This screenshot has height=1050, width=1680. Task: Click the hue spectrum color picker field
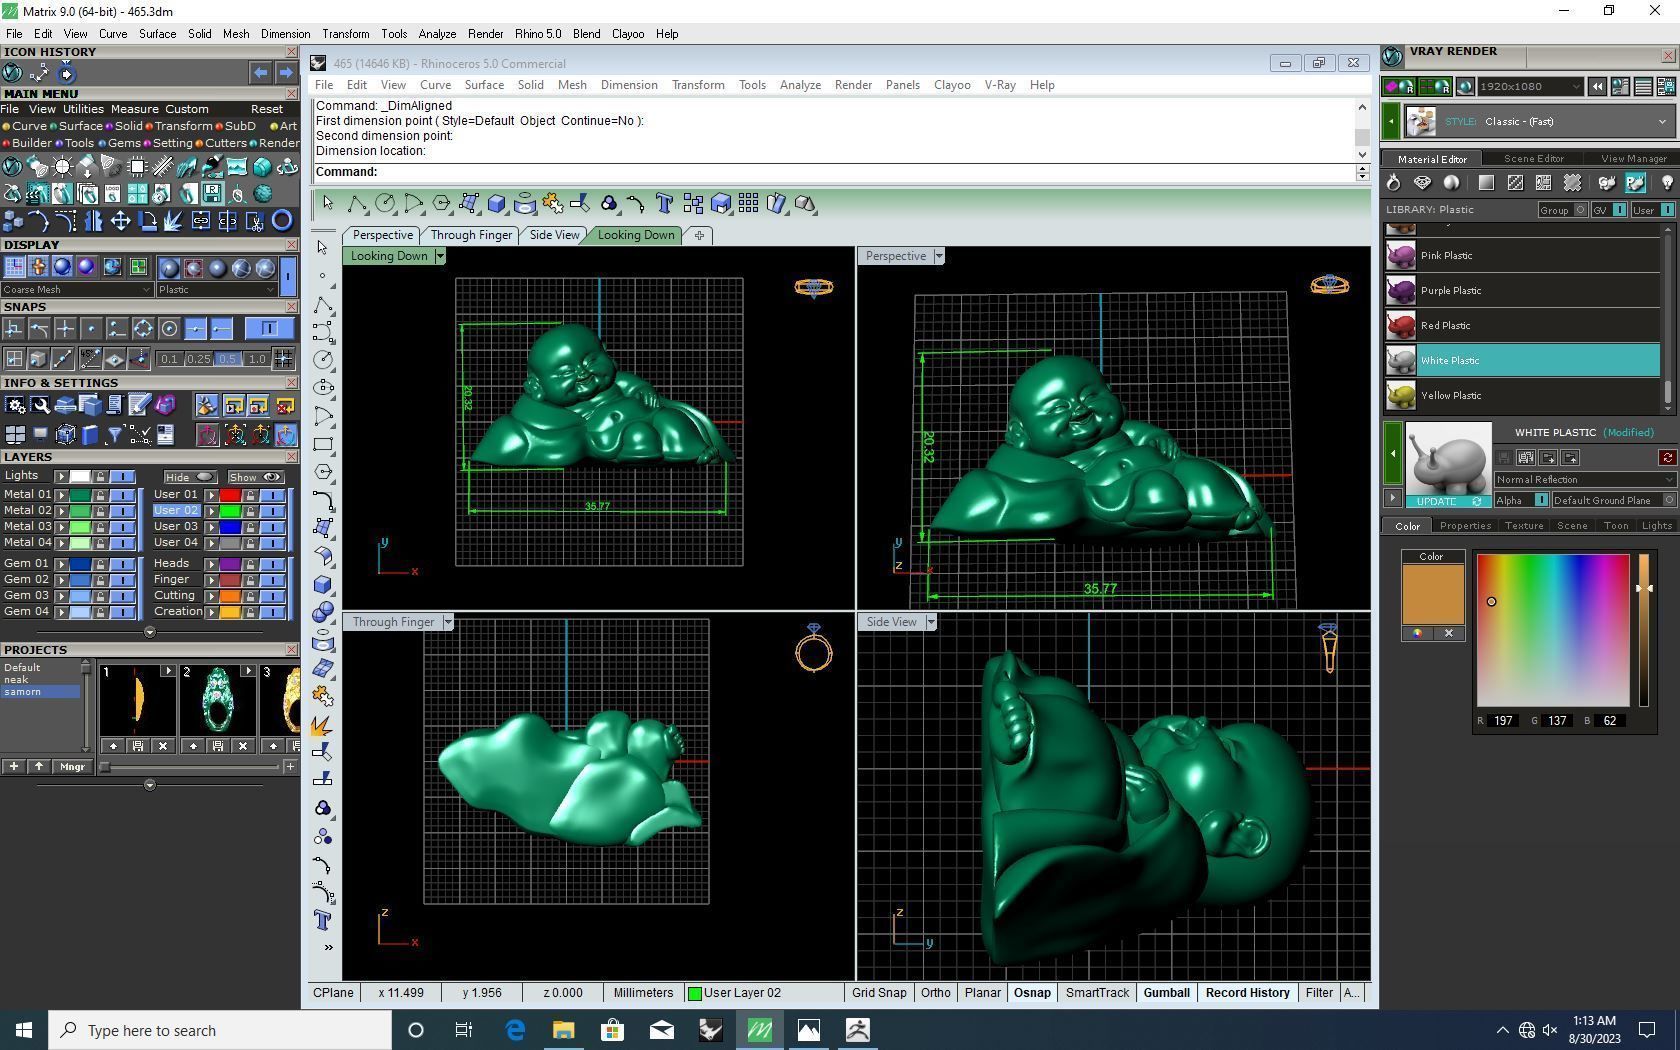1553,630
